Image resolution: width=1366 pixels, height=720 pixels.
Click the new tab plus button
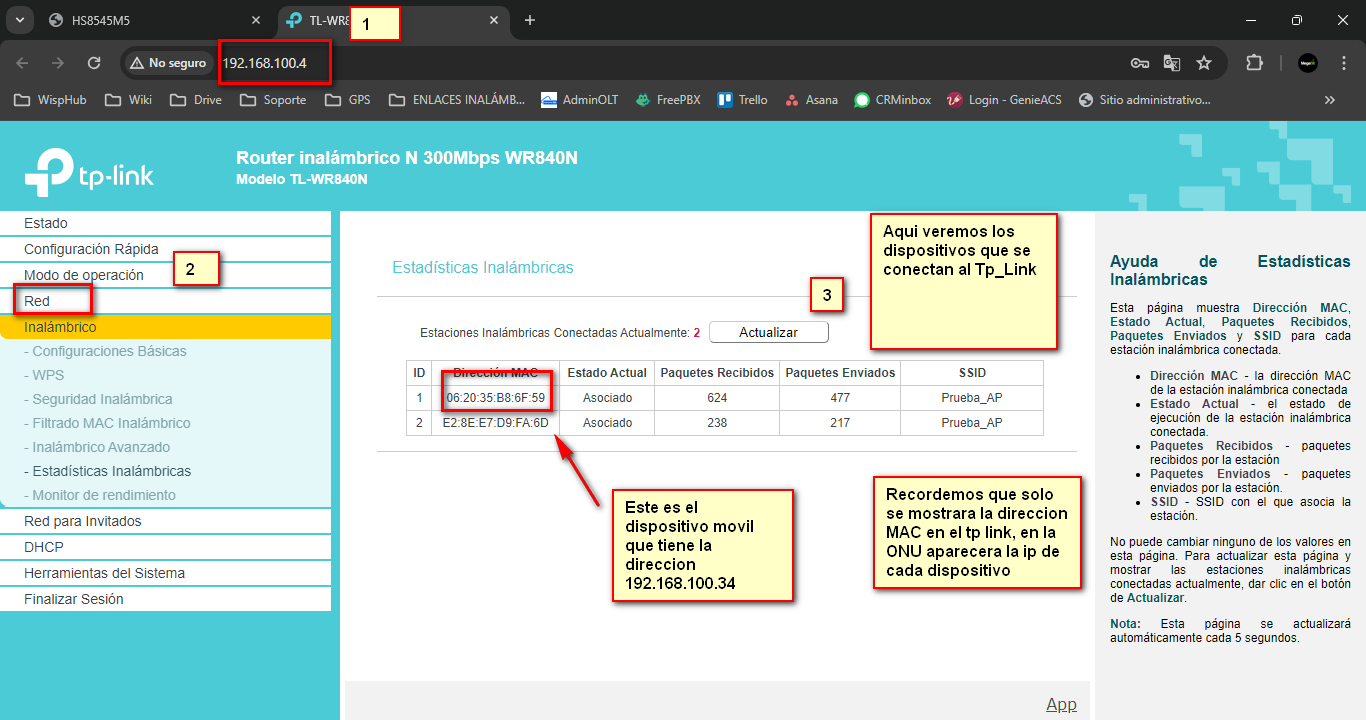pyautogui.click(x=530, y=20)
